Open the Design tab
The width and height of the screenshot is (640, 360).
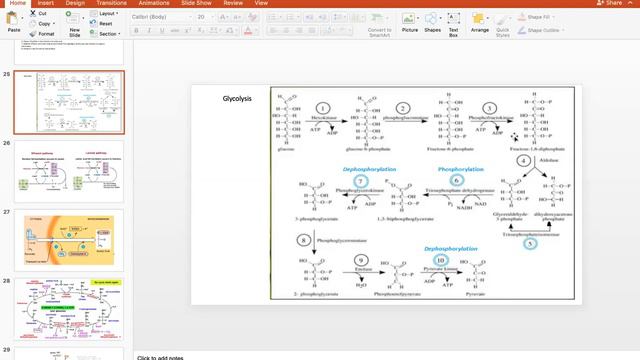click(75, 3)
